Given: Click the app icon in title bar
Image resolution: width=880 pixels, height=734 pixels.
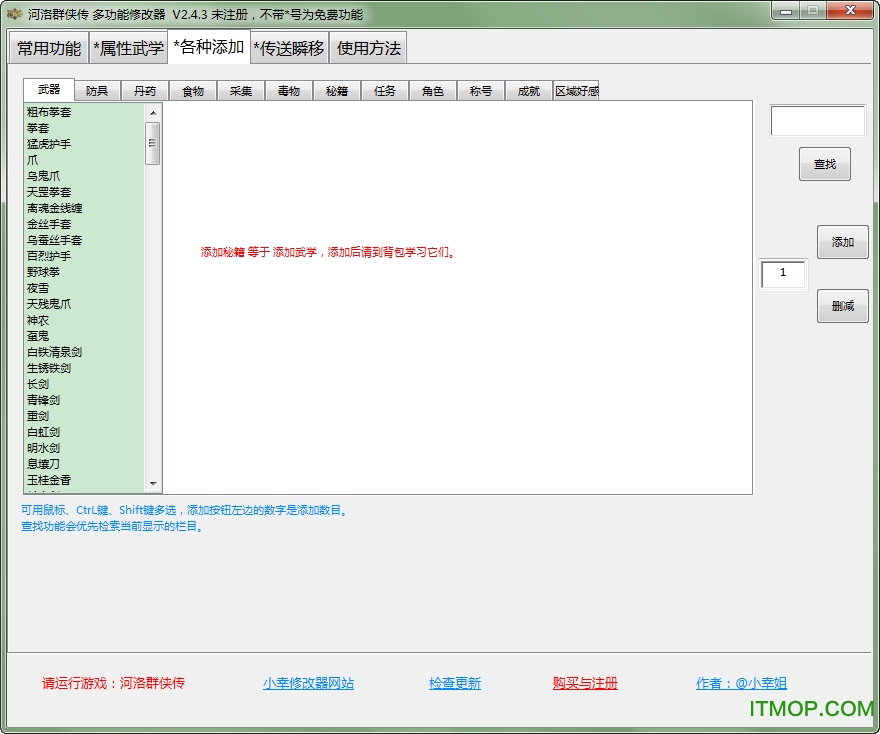Looking at the screenshot, I should click(14, 14).
